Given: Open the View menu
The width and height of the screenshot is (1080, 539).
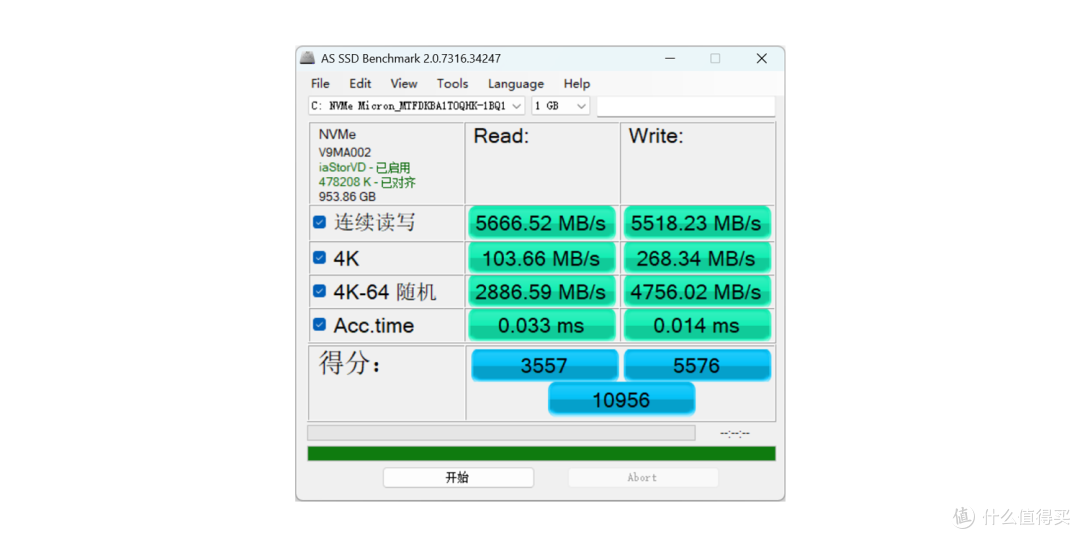Looking at the screenshot, I should [x=404, y=83].
